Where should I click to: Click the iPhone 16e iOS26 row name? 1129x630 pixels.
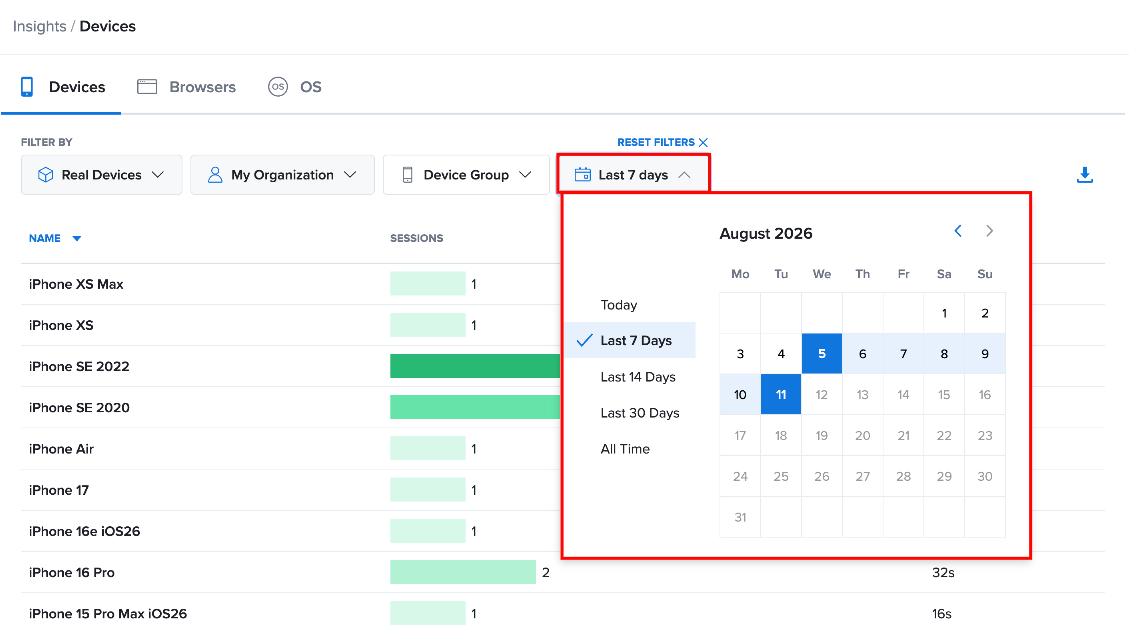click(x=85, y=531)
